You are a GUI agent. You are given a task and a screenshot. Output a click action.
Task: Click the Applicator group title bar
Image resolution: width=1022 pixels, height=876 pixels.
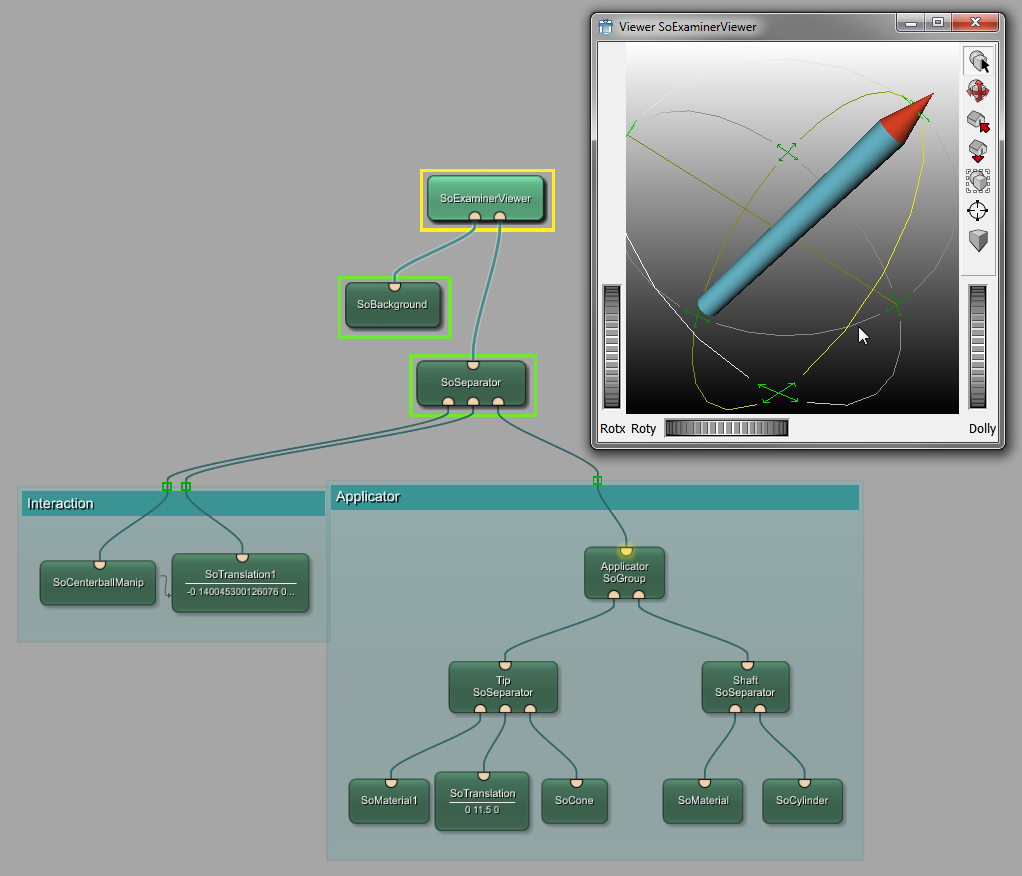[x=594, y=497]
